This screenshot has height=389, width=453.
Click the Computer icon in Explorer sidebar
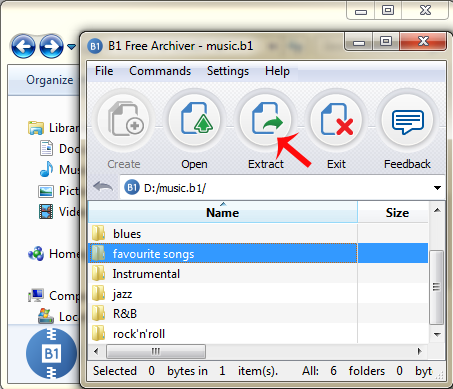coord(36,295)
